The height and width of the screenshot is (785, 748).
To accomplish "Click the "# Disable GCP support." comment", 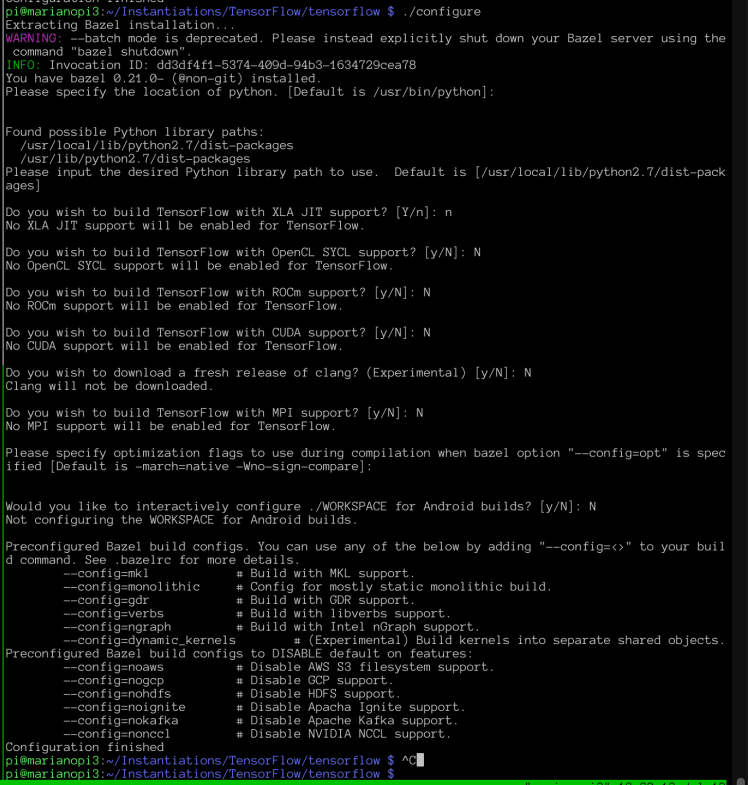I will pyautogui.click(x=315, y=681).
